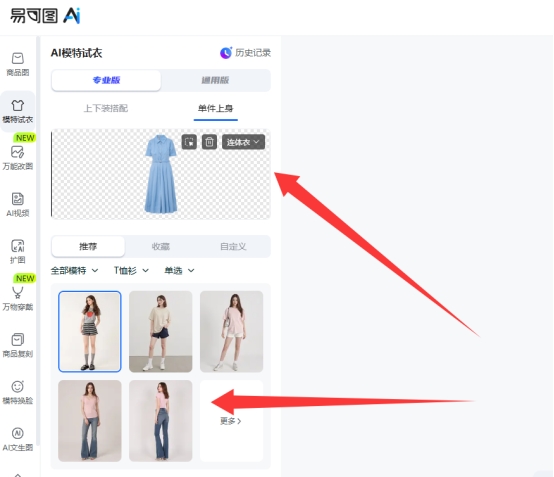Viewport: 554px width, 477px height.
Task: Open the AI文生图 sidebar icon
Action: point(18,433)
